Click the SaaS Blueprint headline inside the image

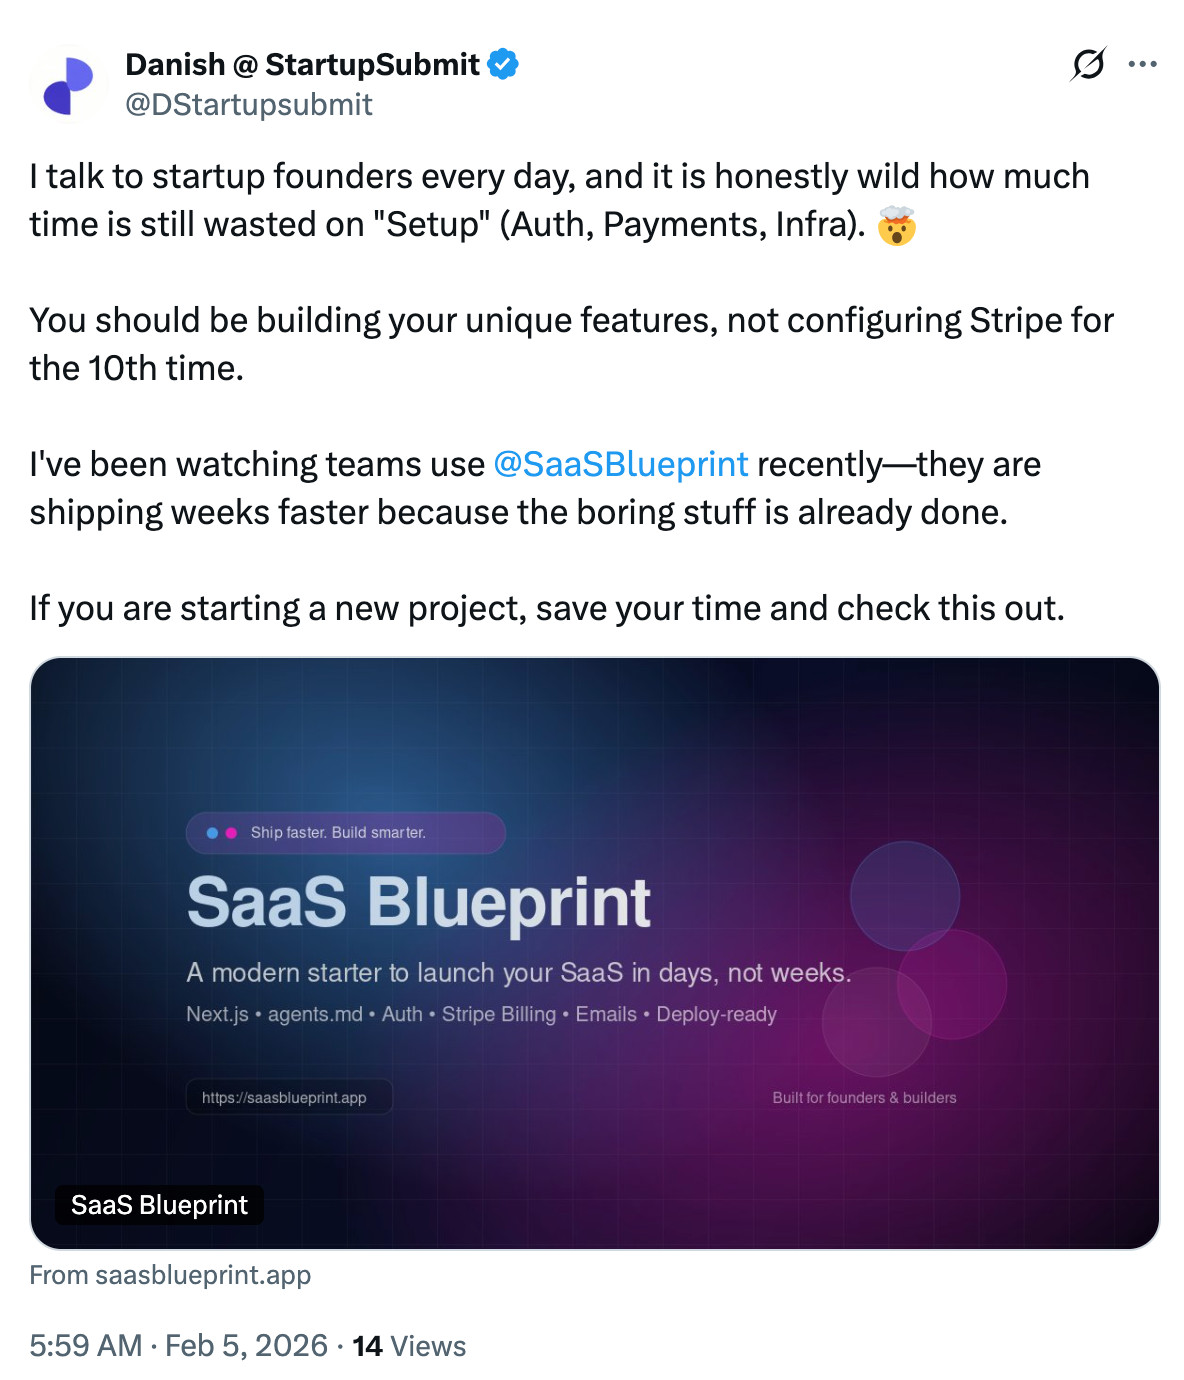(419, 901)
